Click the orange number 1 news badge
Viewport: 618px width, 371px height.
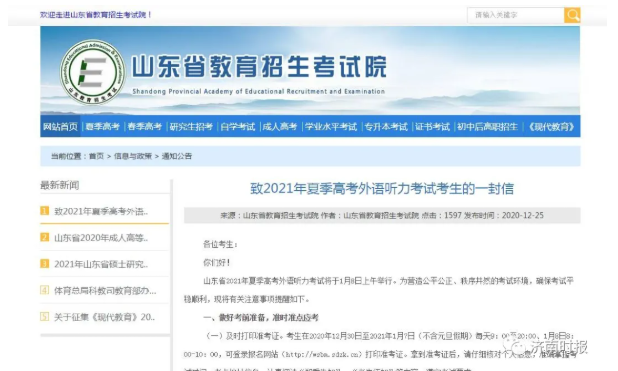[45, 211]
